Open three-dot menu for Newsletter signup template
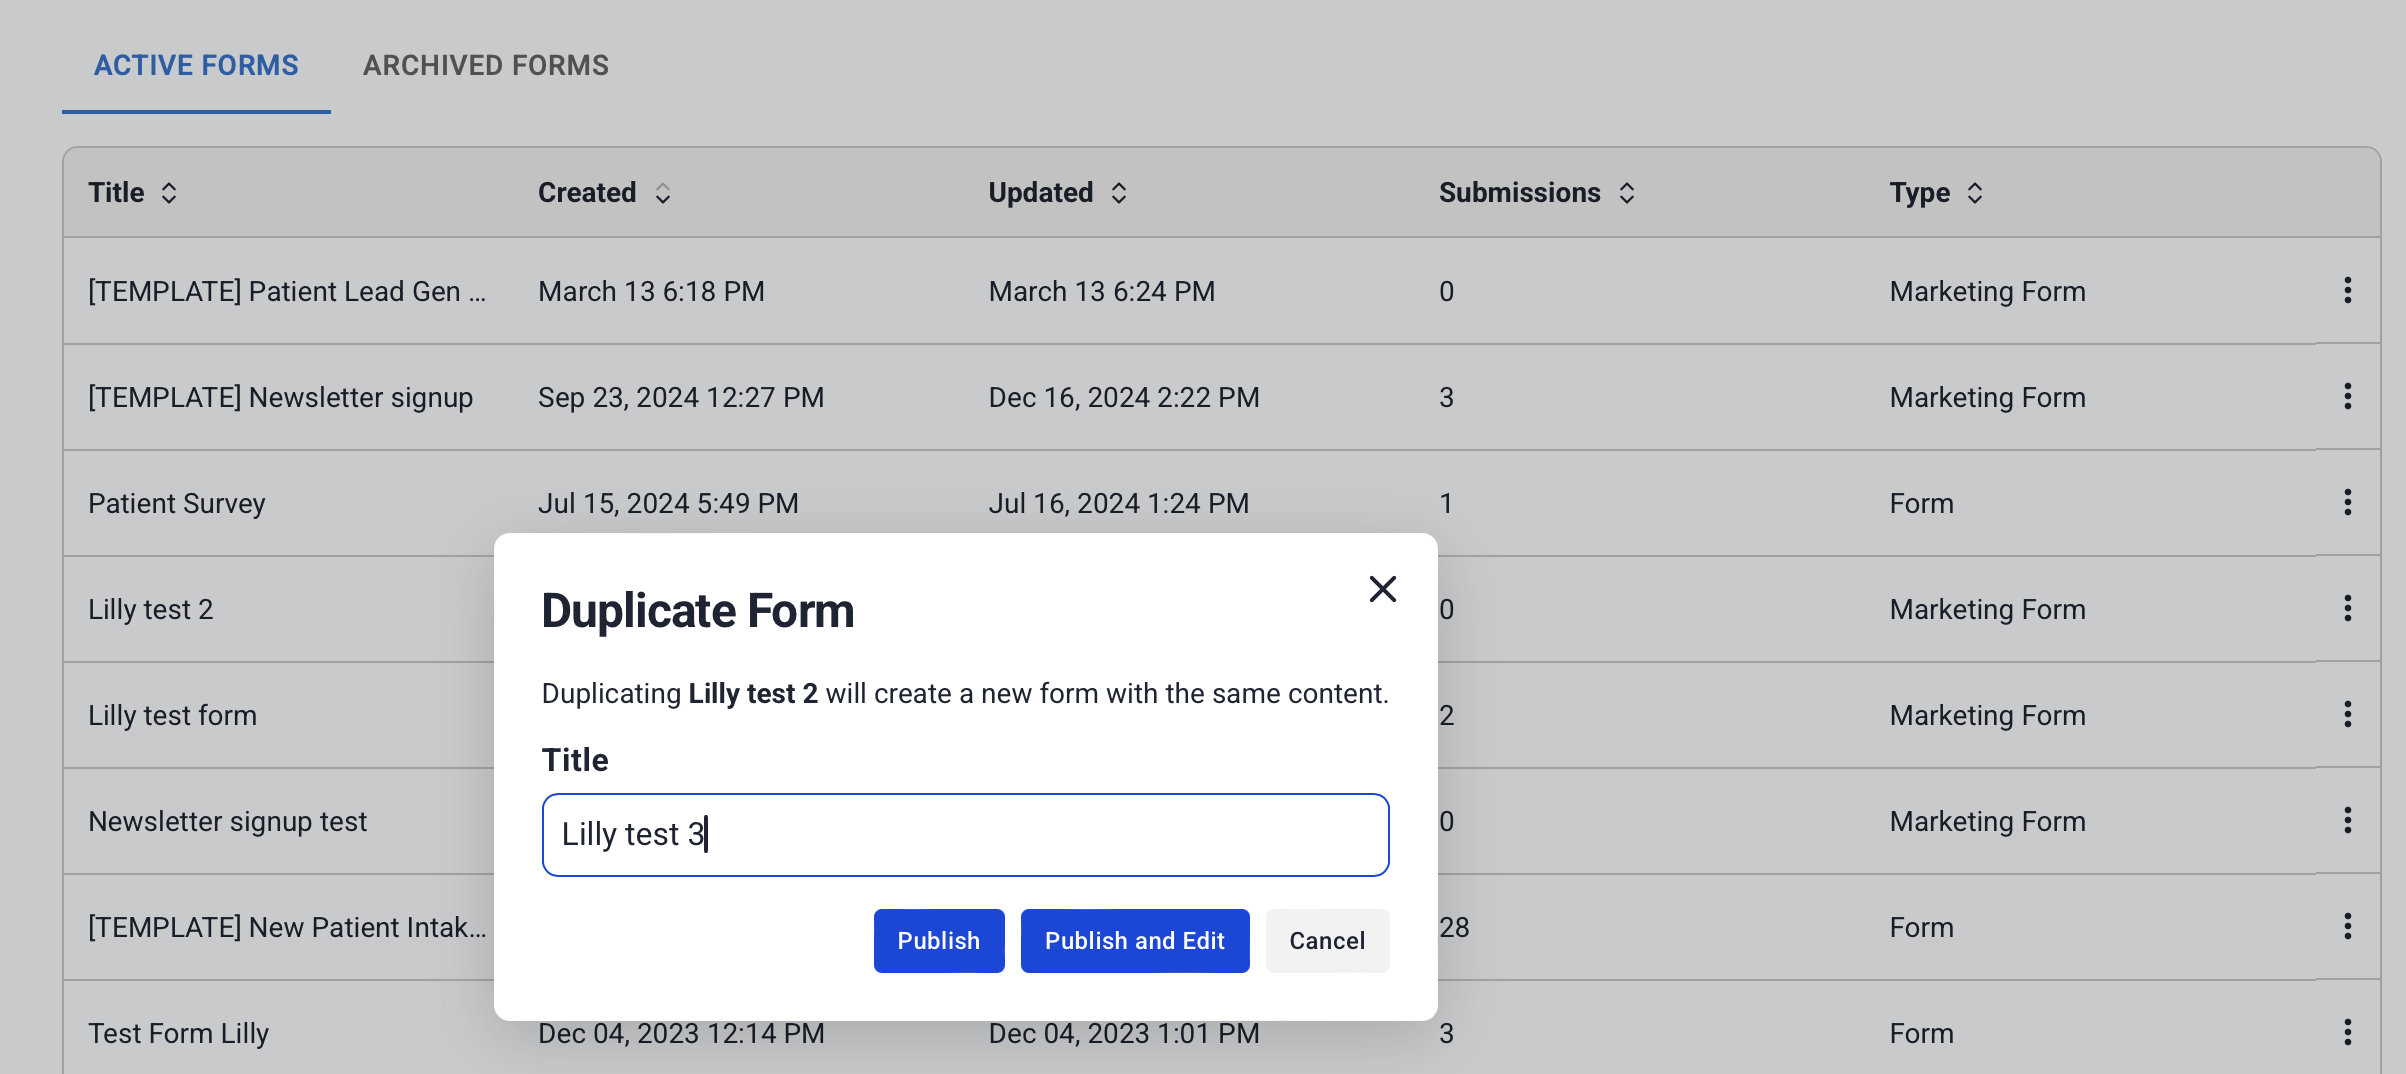The image size is (2406, 1074). pos(2347,397)
